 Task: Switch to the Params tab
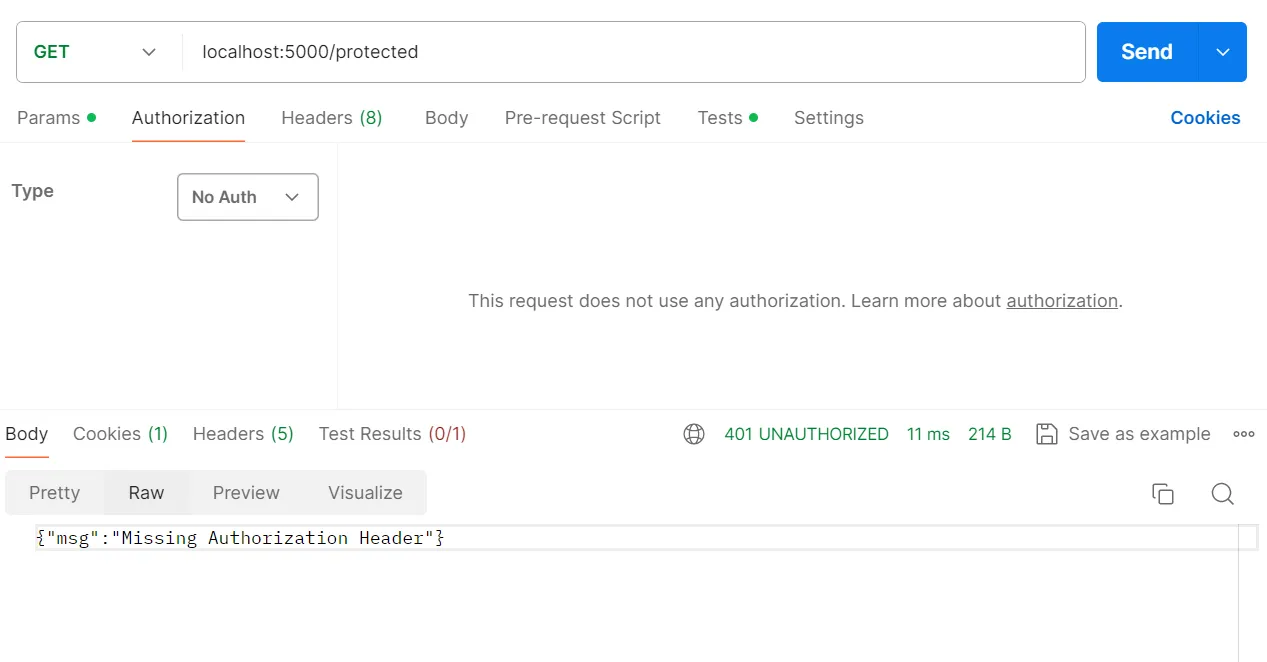[x=48, y=118]
